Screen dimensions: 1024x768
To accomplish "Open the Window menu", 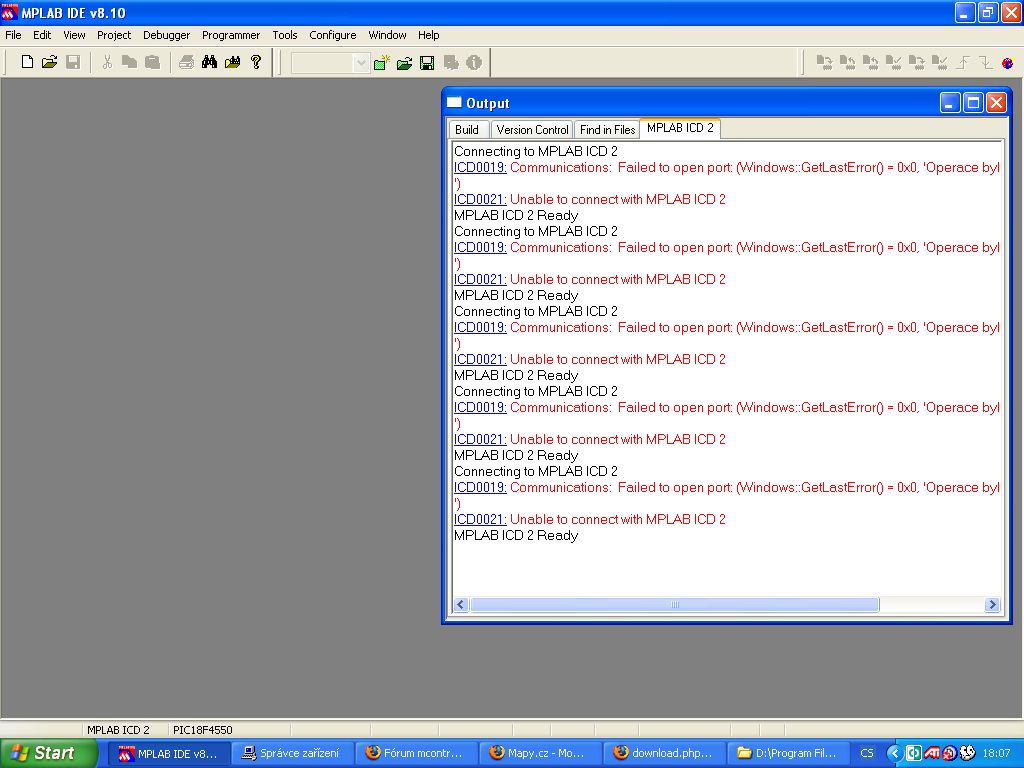I will 387,35.
